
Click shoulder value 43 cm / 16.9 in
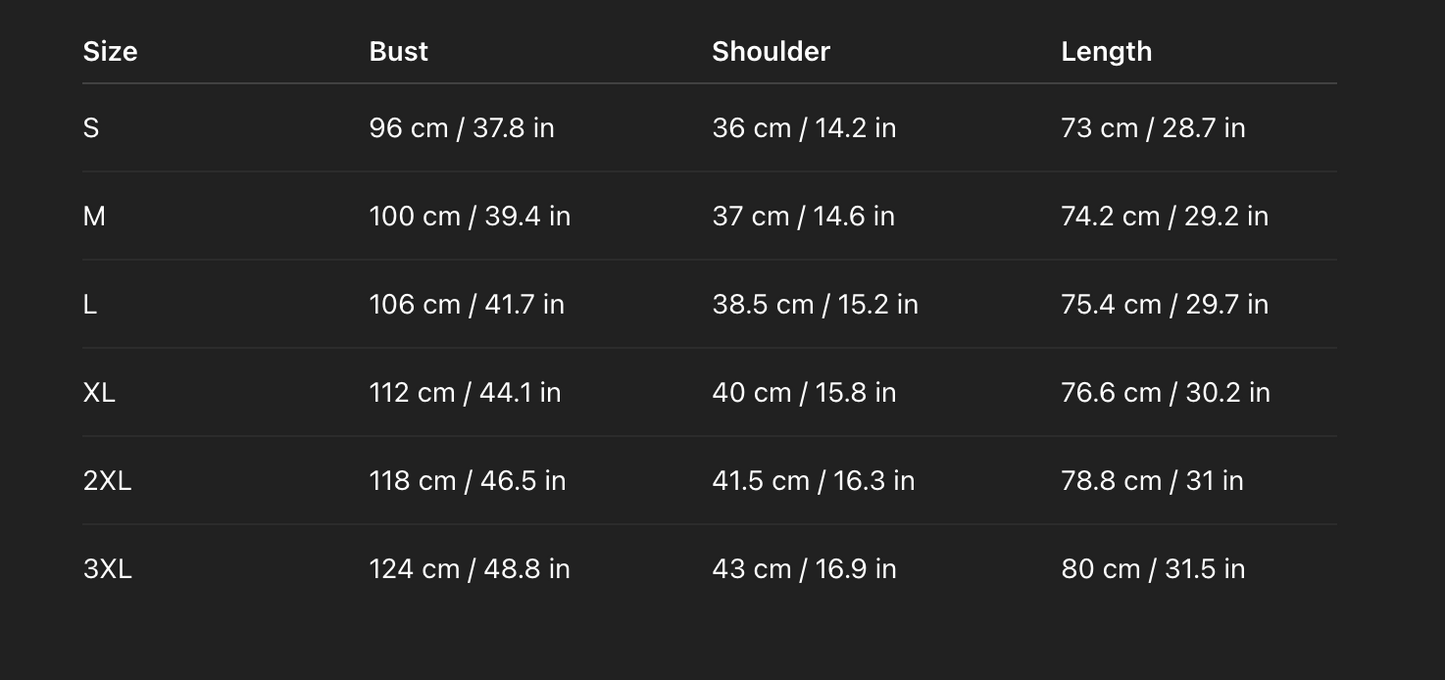tap(804, 569)
